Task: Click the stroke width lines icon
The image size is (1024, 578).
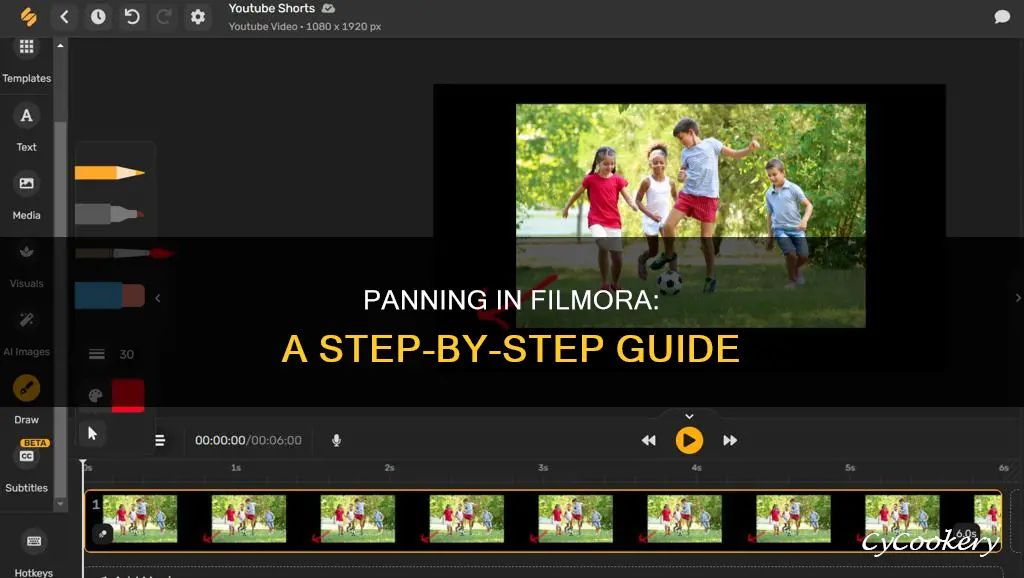Action: pos(97,354)
